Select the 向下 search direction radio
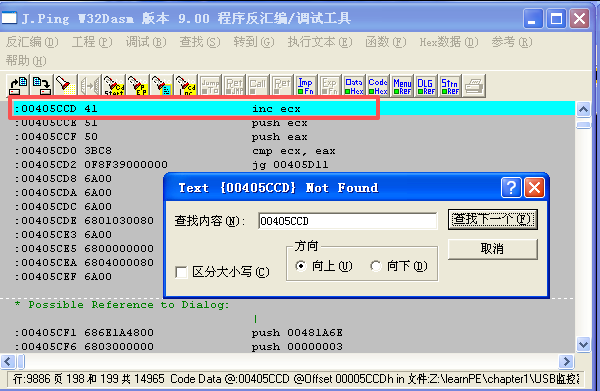Viewport: 600px width, 391px height. (x=376, y=266)
